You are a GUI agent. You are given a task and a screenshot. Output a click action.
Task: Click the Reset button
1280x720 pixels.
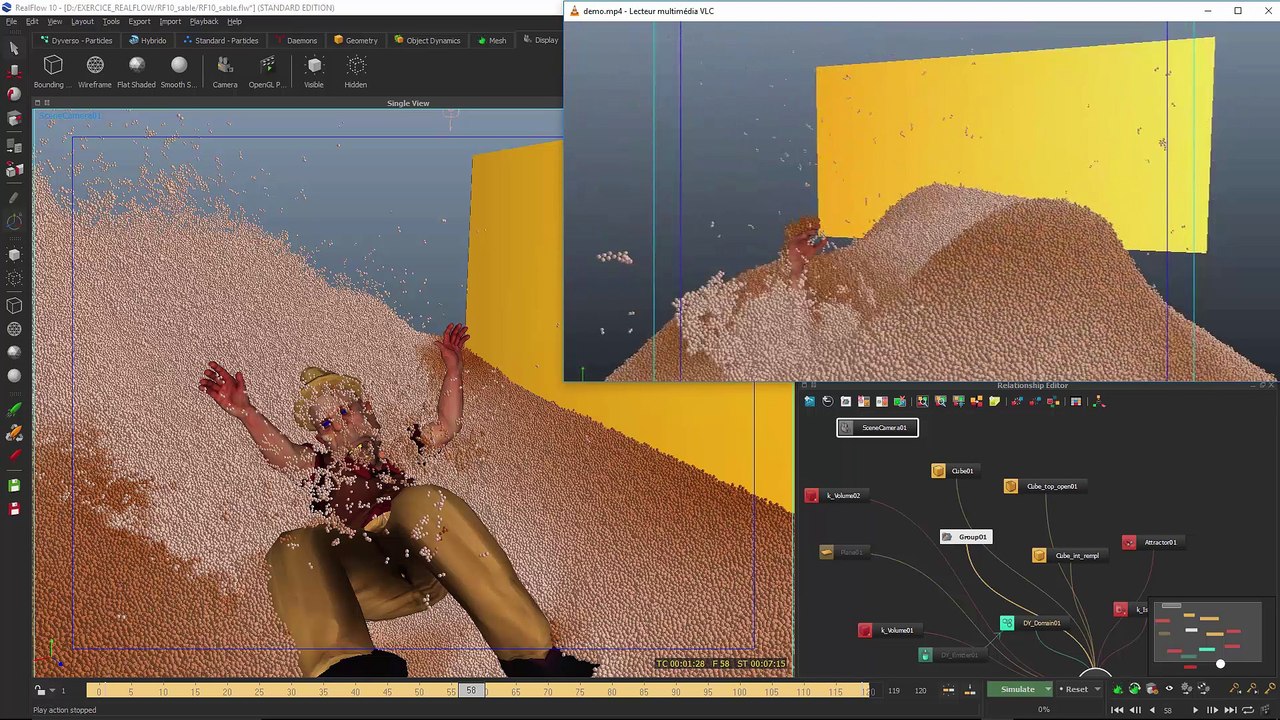[x=1075, y=689]
